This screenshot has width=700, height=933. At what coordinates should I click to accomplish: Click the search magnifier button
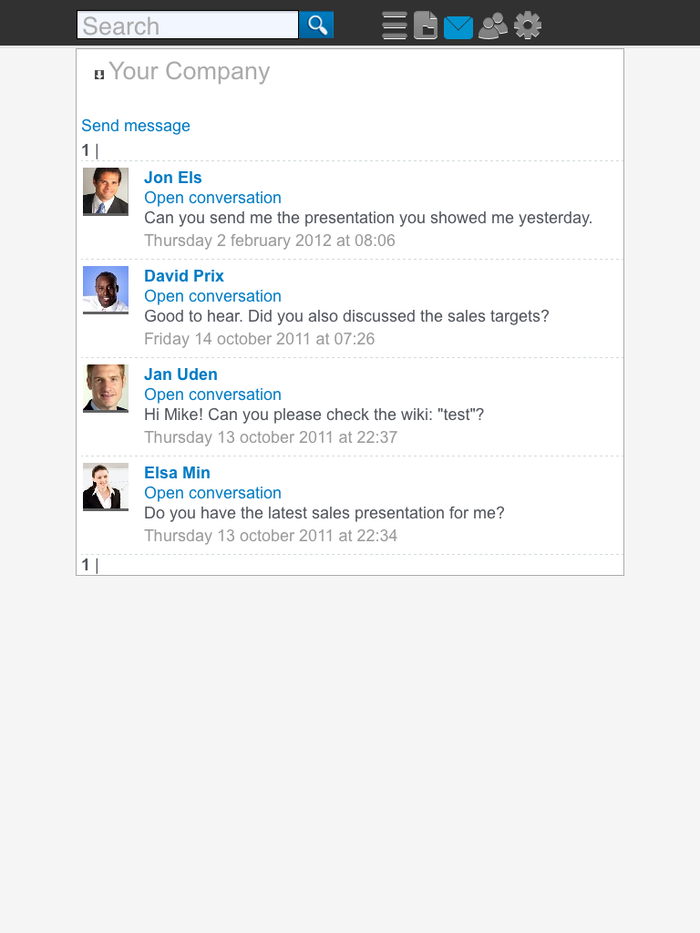point(317,25)
